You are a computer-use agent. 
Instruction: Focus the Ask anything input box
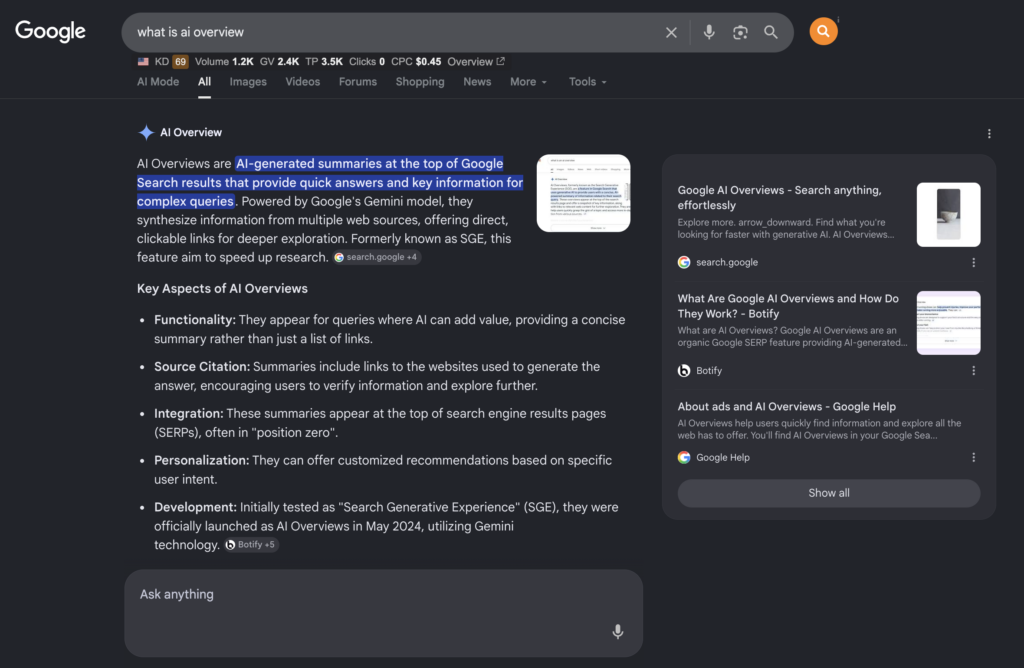(383, 613)
